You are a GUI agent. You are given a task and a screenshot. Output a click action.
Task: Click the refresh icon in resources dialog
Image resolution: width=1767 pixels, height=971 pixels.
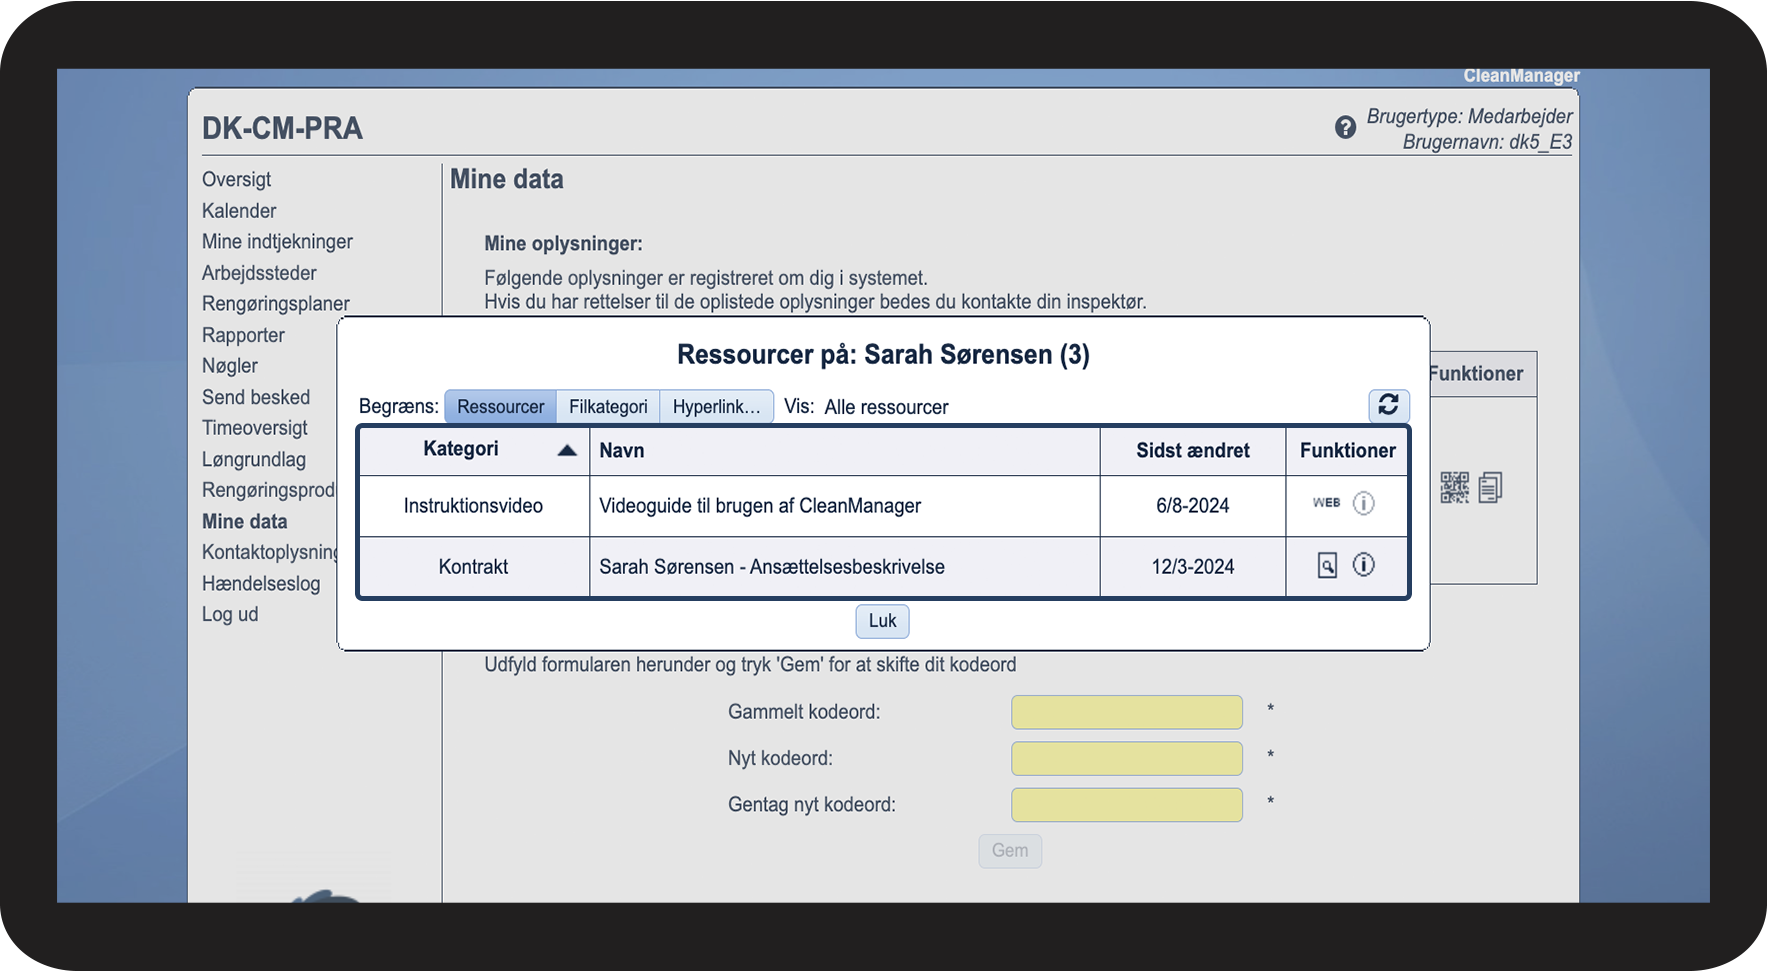pyautogui.click(x=1388, y=405)
